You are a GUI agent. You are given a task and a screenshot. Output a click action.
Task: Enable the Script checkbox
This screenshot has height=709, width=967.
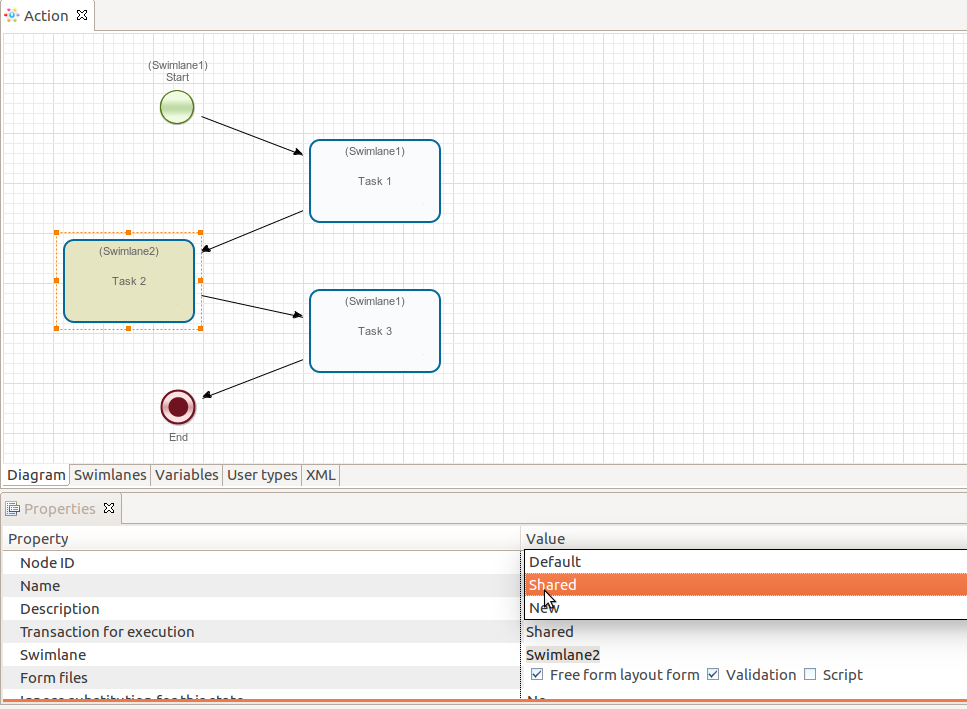coord(810,675)
